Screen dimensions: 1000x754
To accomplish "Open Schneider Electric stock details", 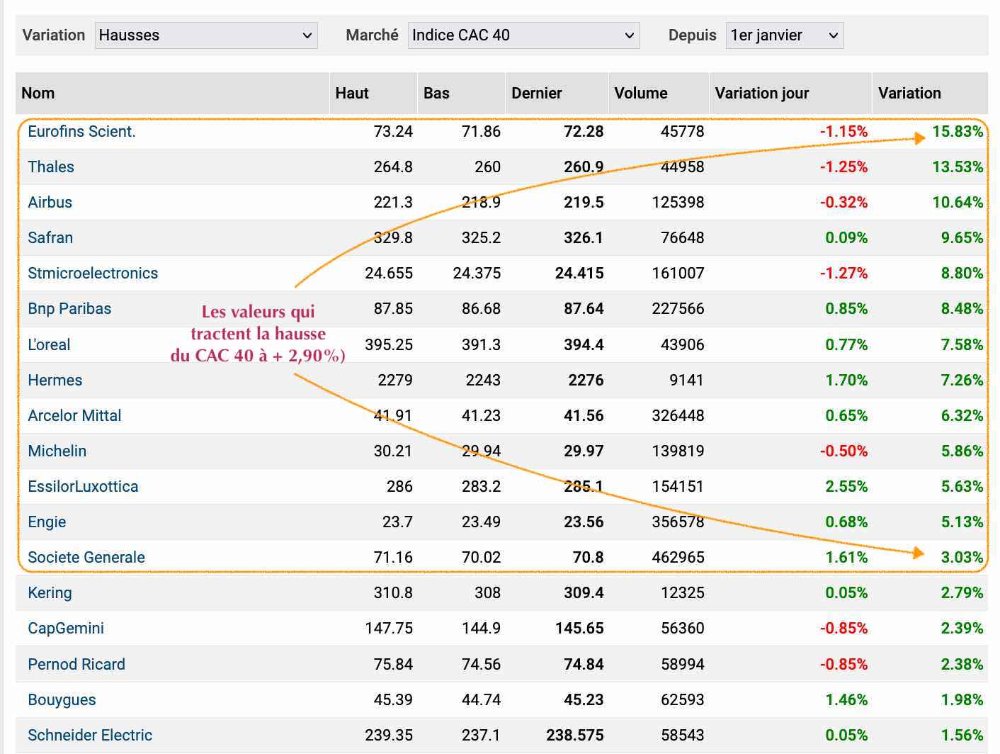I will point(90,735).
